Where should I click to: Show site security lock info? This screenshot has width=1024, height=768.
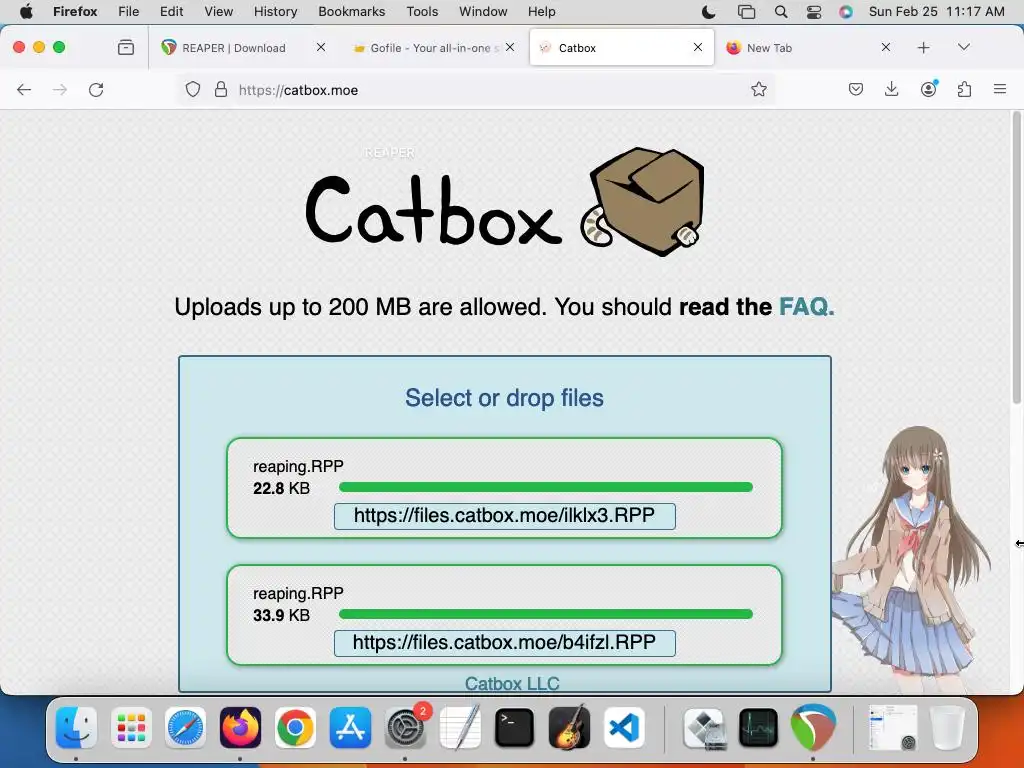(x=221, y=89)
